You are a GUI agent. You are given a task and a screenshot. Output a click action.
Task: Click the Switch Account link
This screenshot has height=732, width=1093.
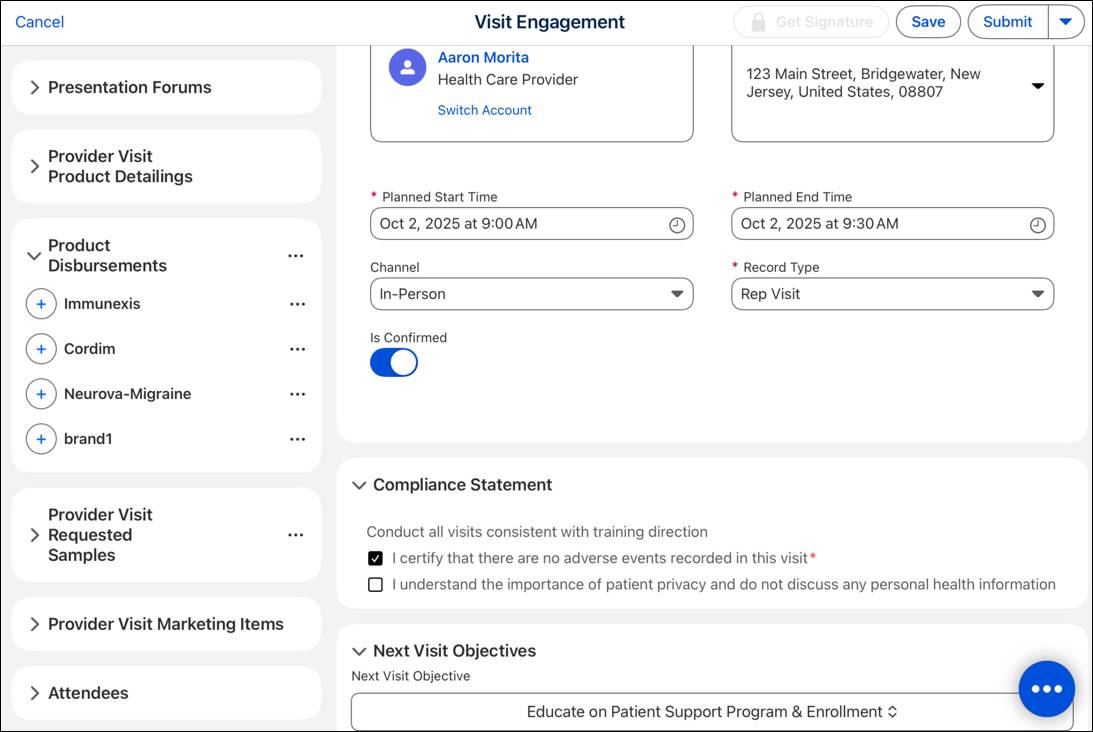[484, 110]
